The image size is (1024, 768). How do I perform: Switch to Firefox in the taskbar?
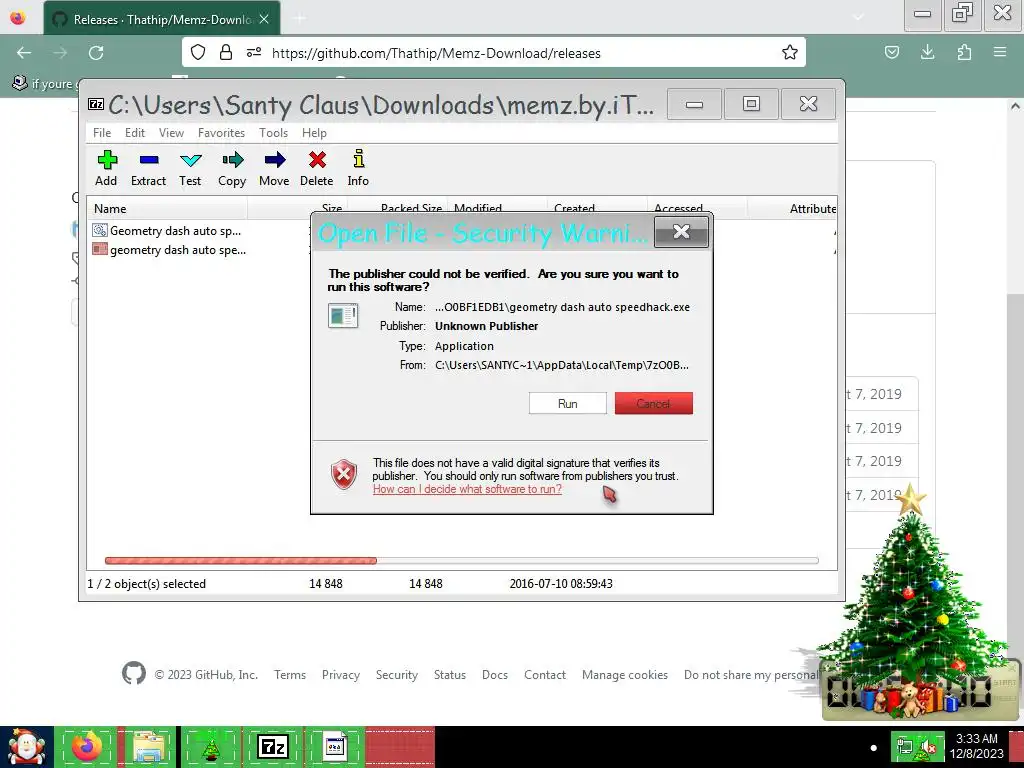(x=86, y=747)
